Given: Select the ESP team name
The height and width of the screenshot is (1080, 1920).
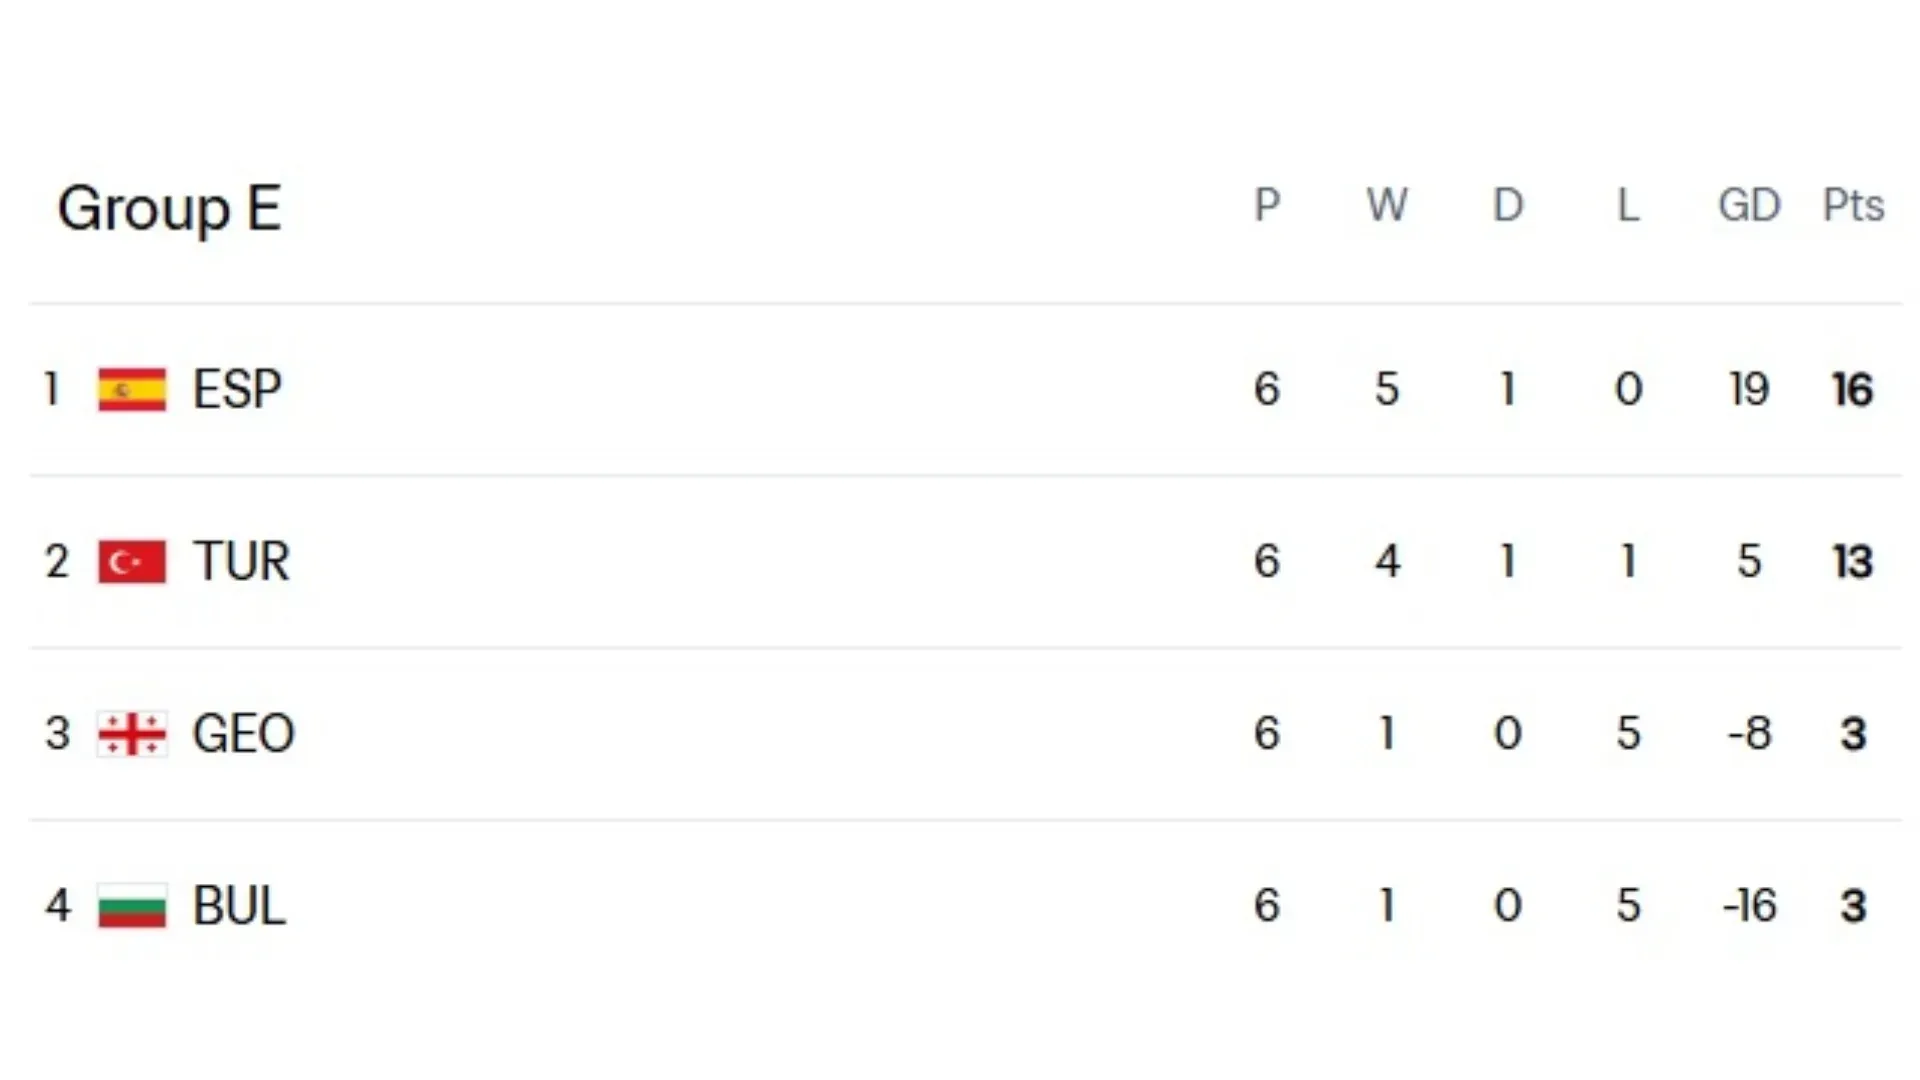Looking at the screenshot, I should coord(237,389).
